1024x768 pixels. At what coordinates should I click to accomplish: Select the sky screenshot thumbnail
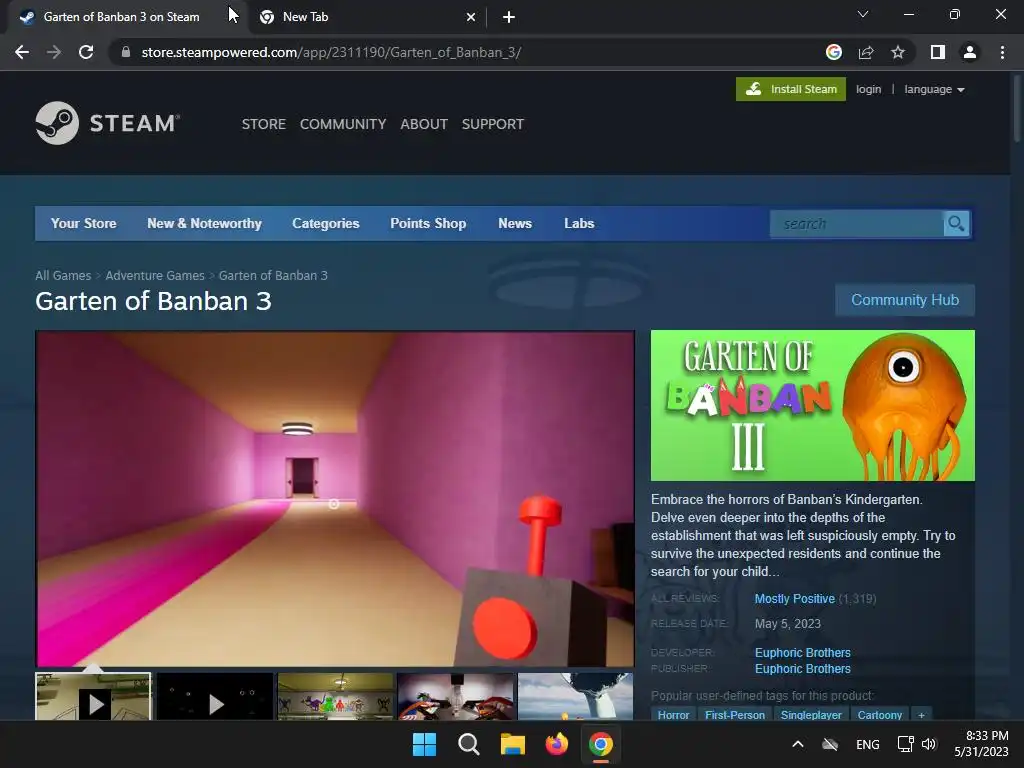tap(575, 697)
